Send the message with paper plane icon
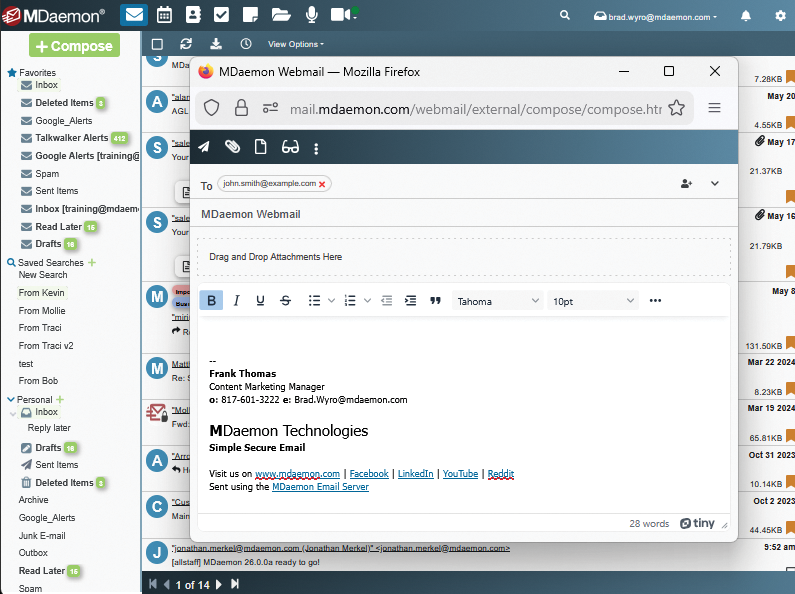The width and height of the screenshot is (795, 594). pos(204,147)
